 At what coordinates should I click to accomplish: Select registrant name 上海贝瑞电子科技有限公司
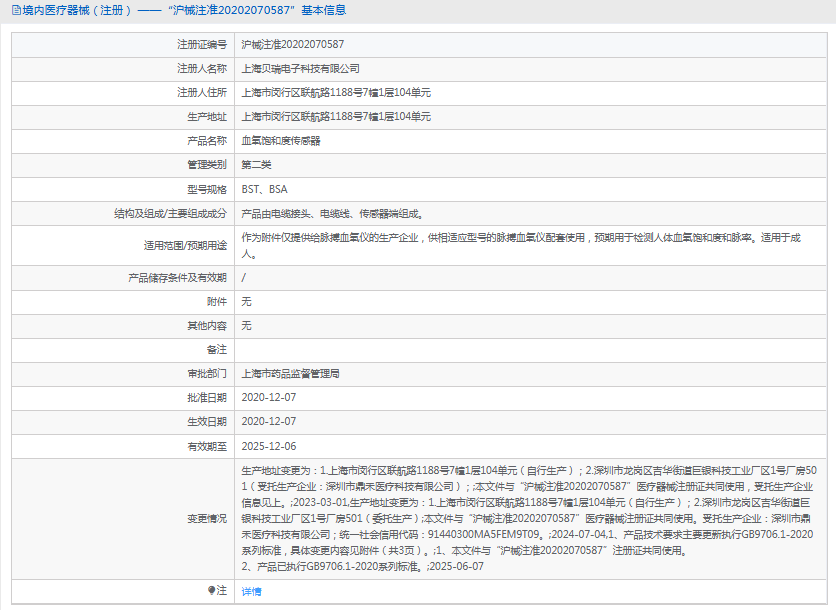300,69
